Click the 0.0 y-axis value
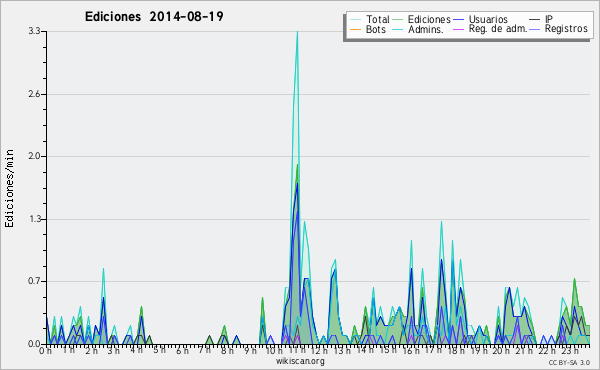Image resolution: width=600 pixels, height=370 pixels. pyautogui.click(x=34, y=344)
